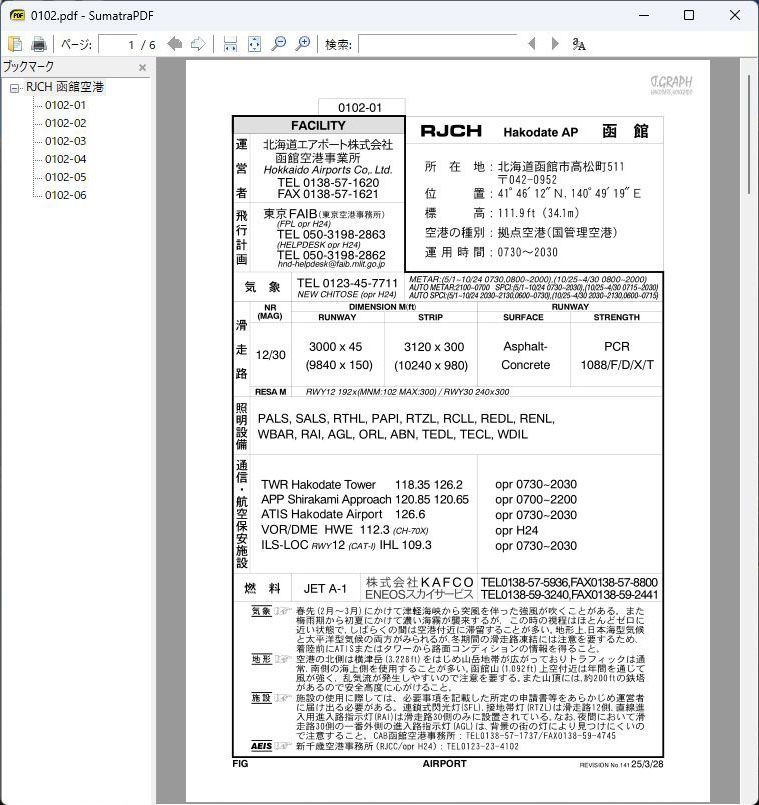Open bookmark 0102-01

click(x=65, y=105)
